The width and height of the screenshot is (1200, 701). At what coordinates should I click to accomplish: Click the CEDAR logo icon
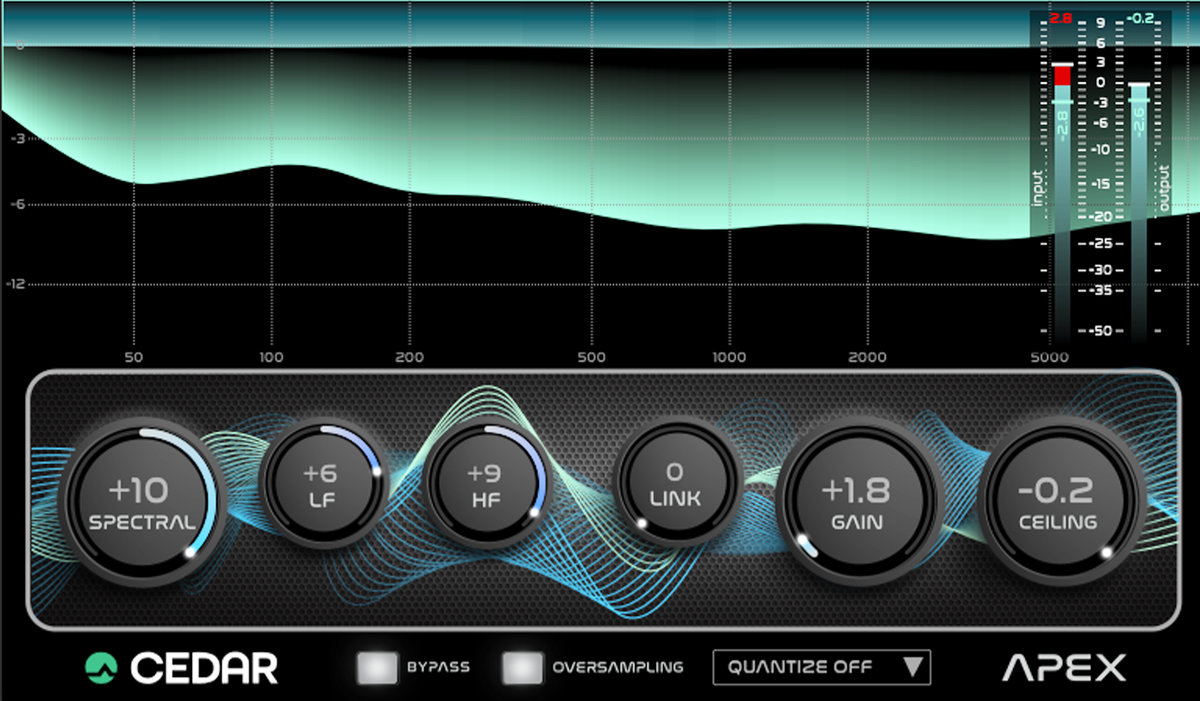[100, 667]
